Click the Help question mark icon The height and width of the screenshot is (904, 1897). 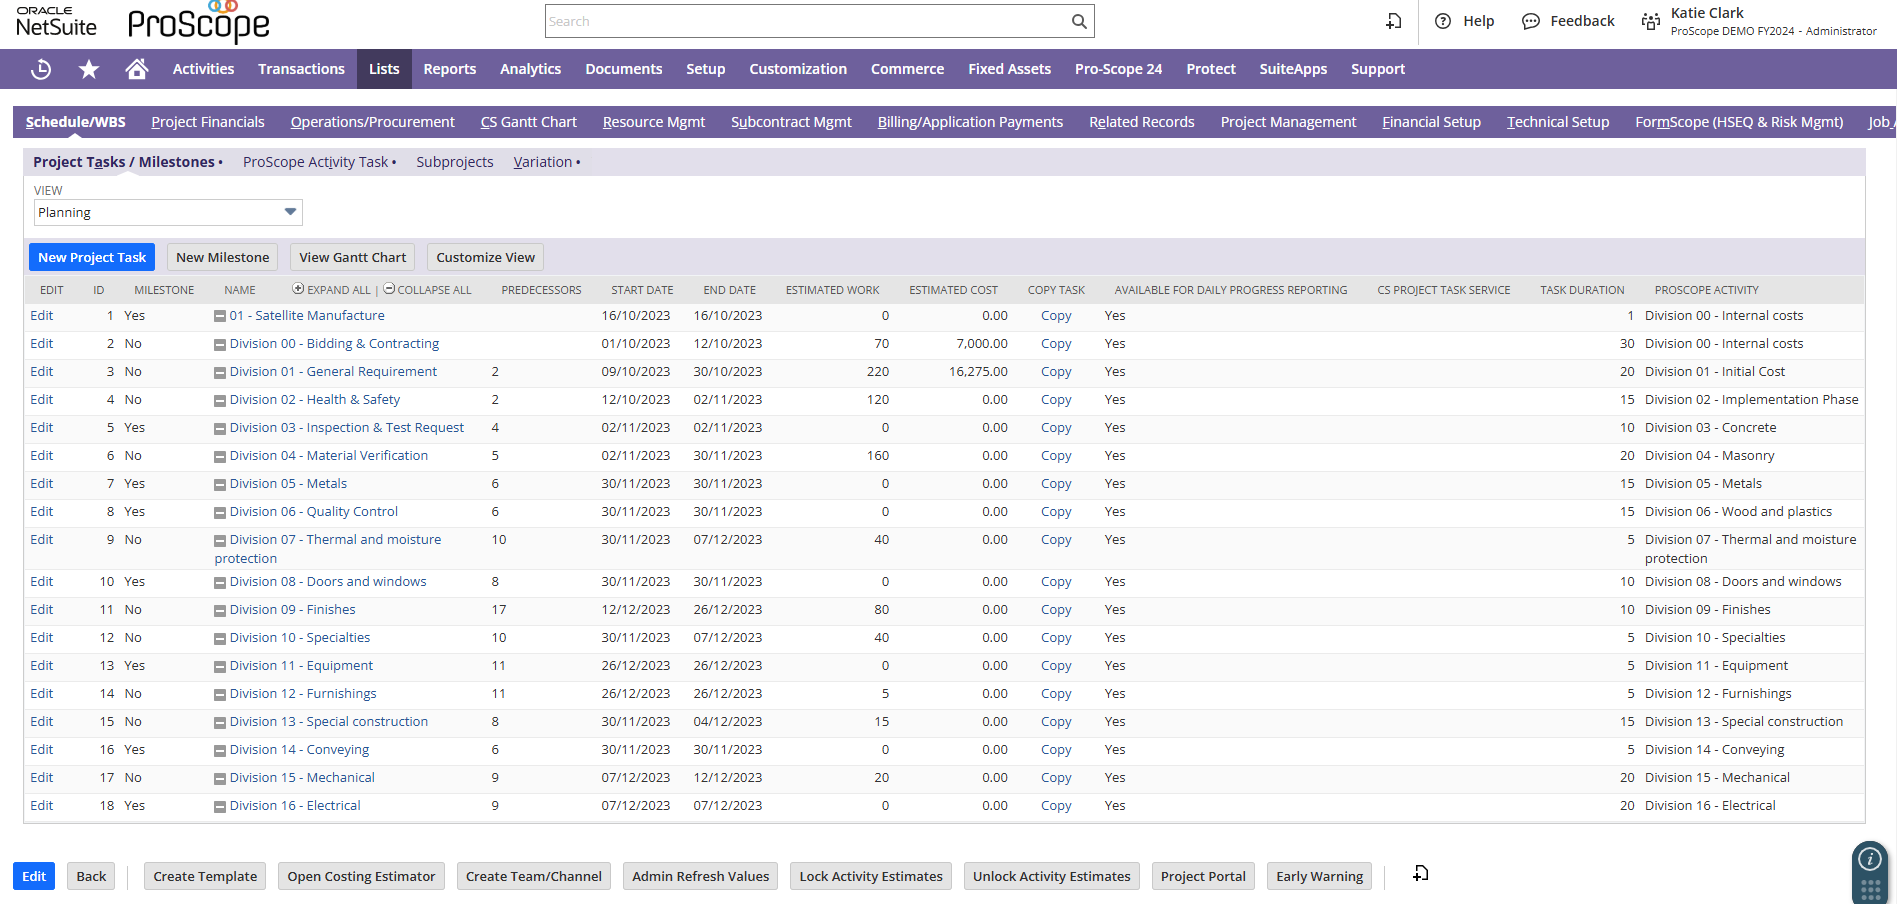click(x=1442, y=20)
